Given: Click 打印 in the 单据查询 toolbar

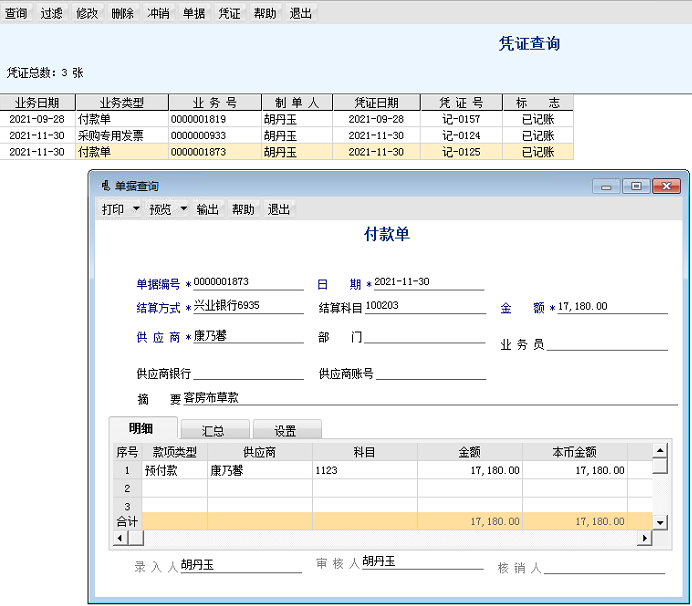Looking at the screenshot, I should (113, 209).
